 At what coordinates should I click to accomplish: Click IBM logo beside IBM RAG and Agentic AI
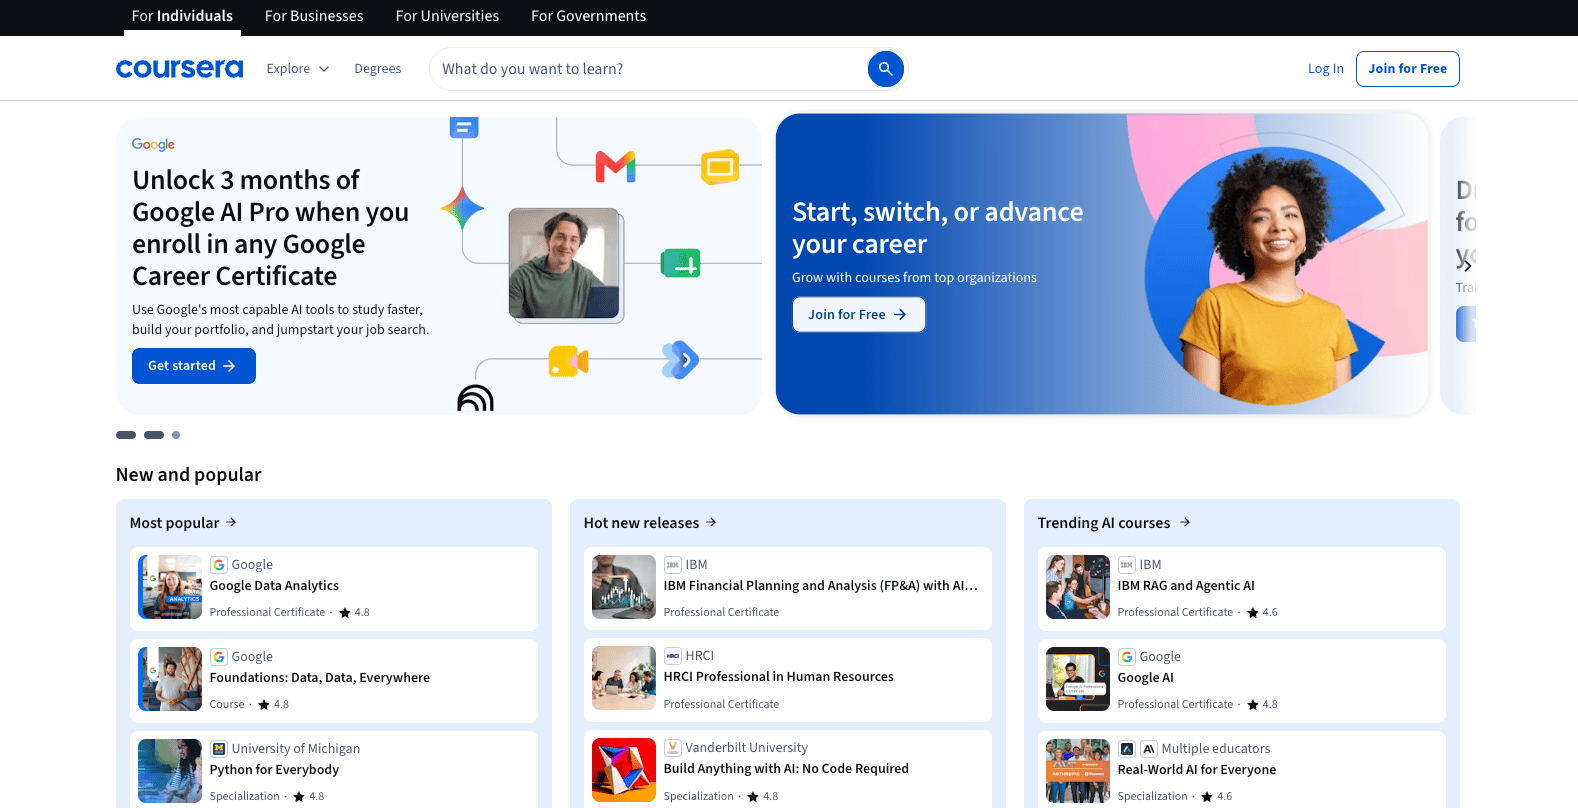pos(1127,565)
